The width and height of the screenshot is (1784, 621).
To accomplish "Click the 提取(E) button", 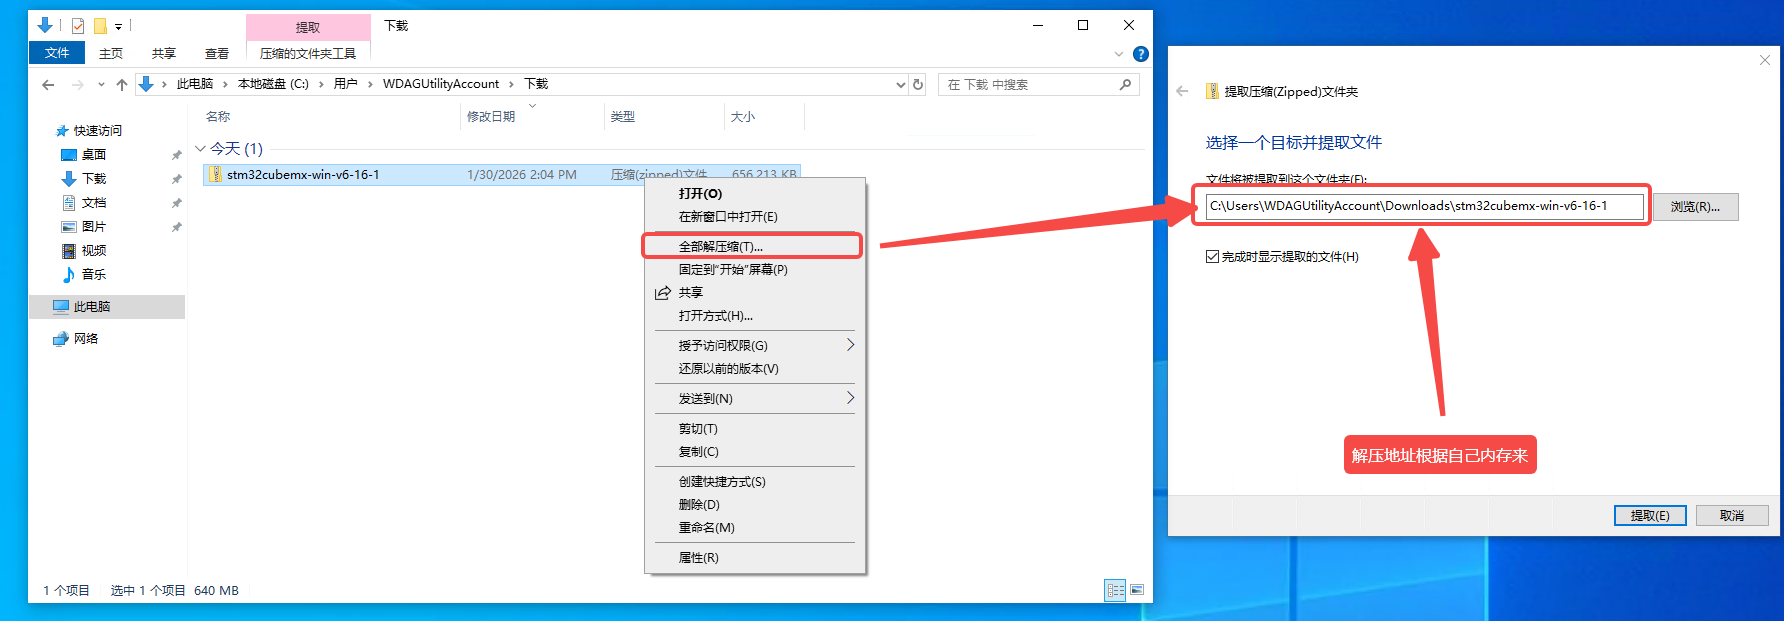I will click(1650, 515).
